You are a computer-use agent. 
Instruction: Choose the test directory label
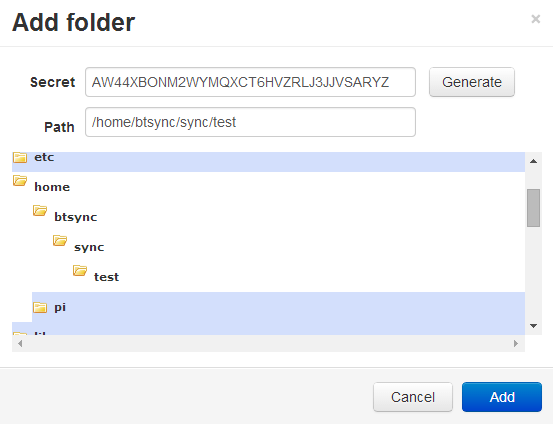click(x=107, y=277)
